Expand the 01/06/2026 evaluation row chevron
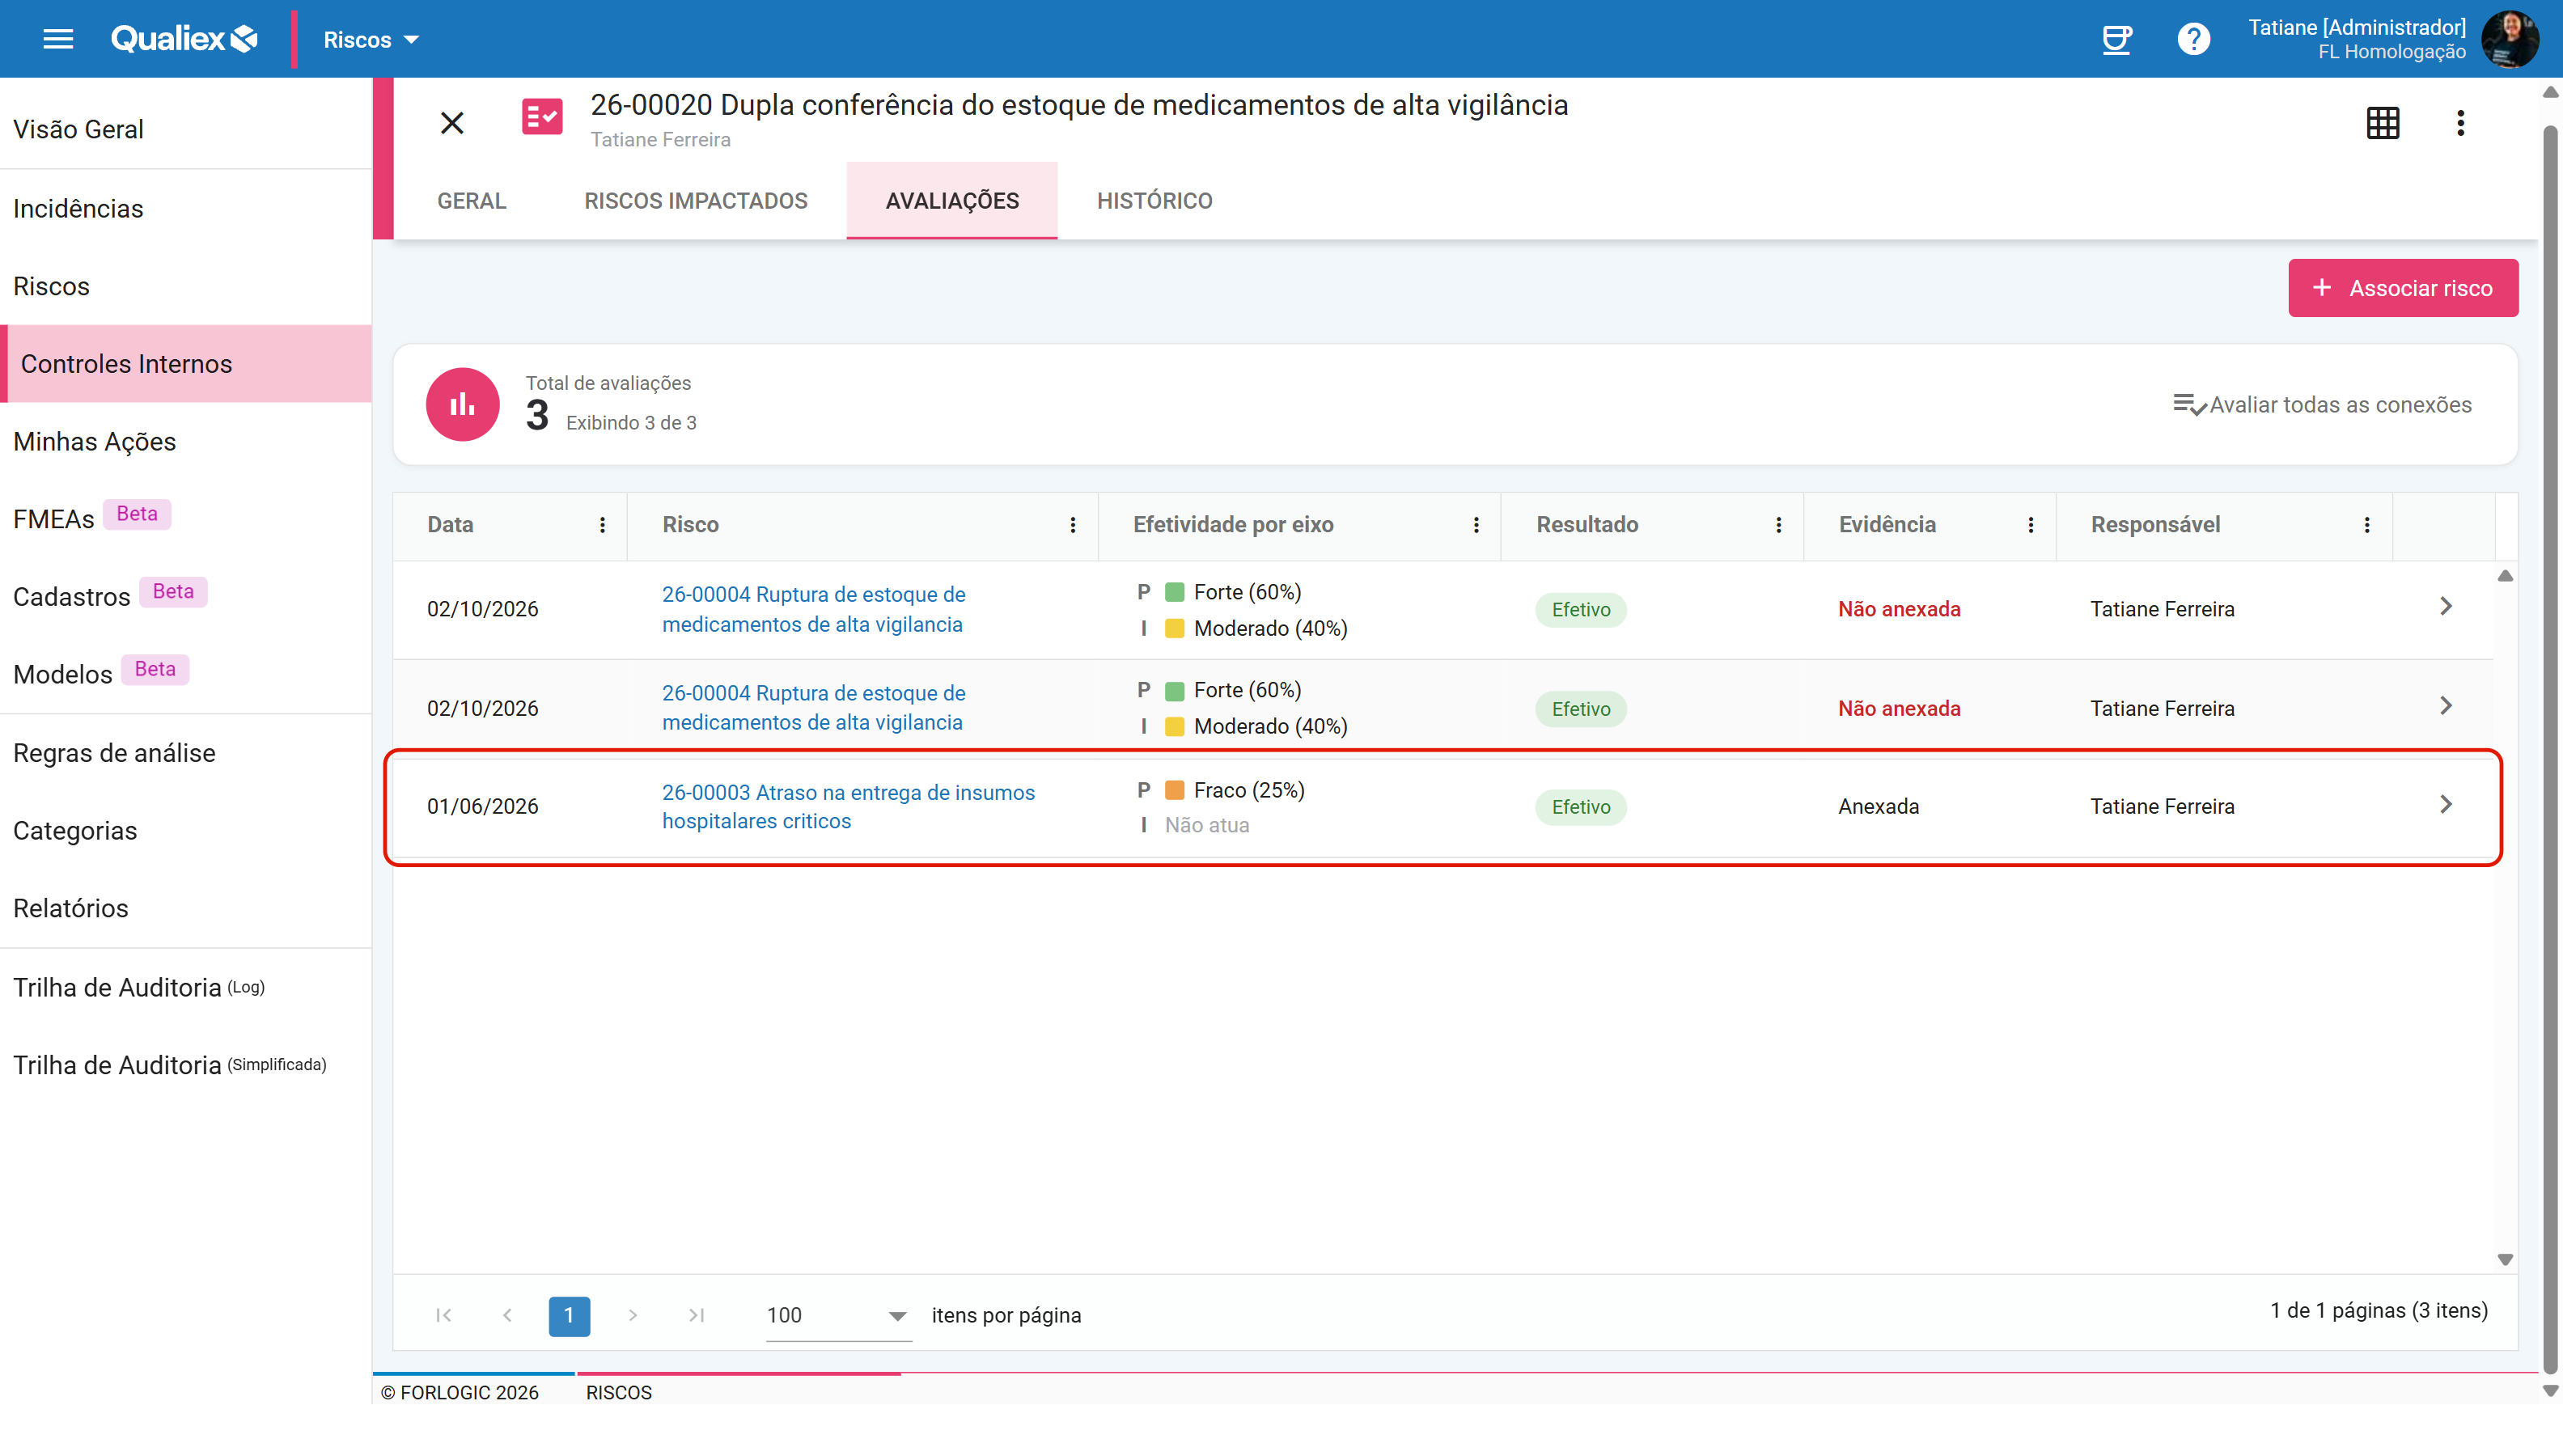Image resolution: width=2563 pixels, height=1456 pixels. pyautogui.click(x=2446, y=805)
